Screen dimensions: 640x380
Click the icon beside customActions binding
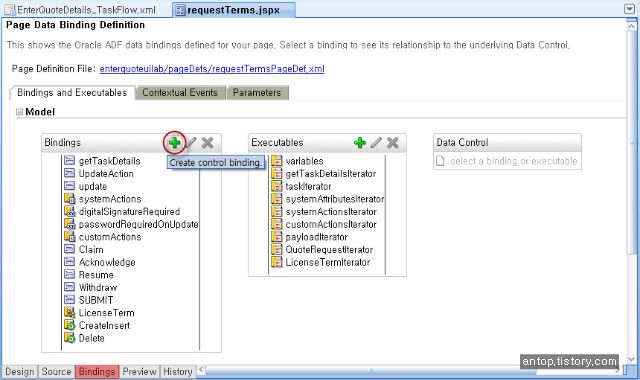[70, 236]
